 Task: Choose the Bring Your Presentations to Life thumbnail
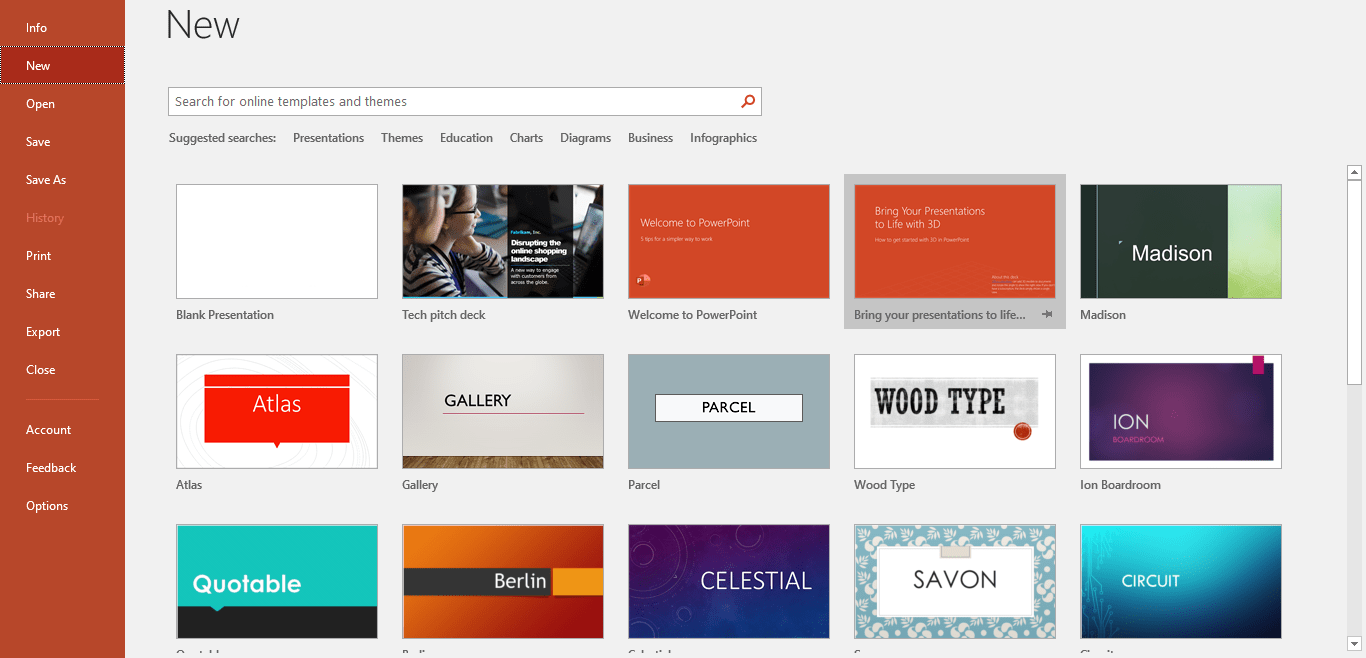955,241
